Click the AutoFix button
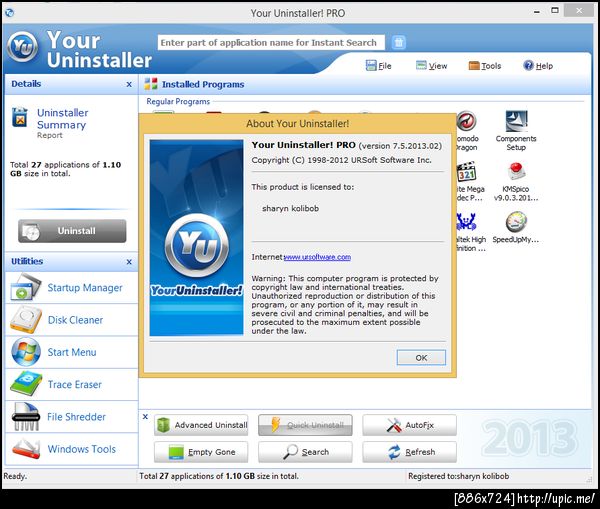600x509 pixels. (x=409, y=425)
